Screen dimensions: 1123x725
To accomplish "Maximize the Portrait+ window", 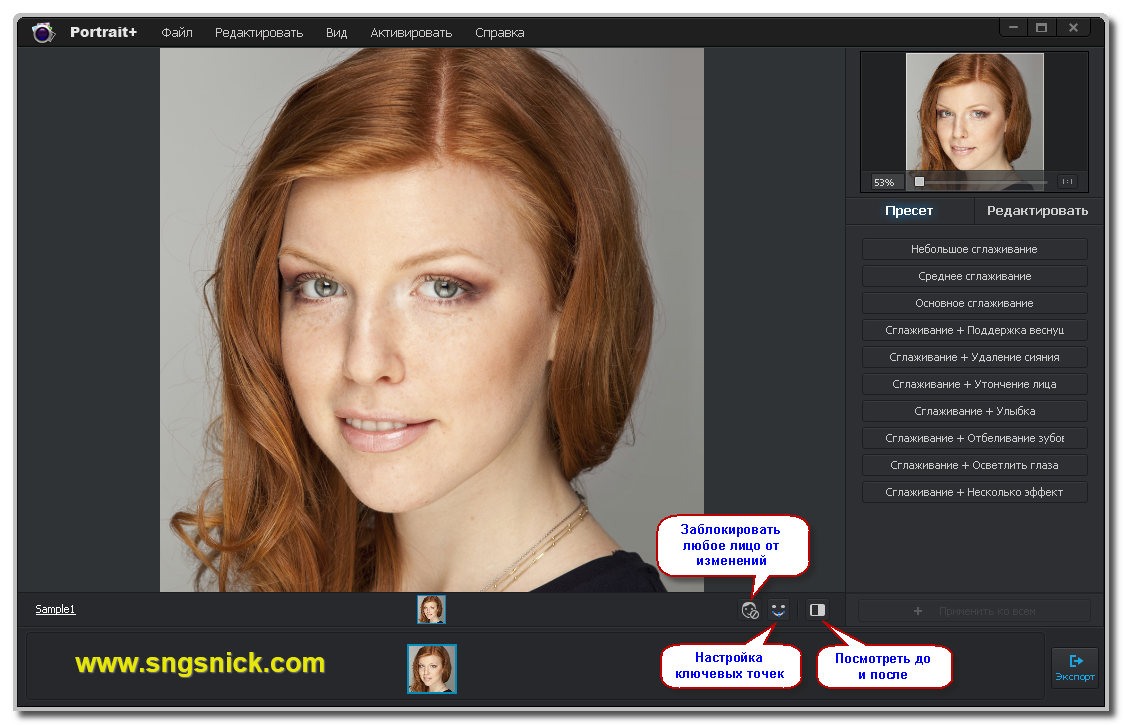I will tap(1041, 28).
